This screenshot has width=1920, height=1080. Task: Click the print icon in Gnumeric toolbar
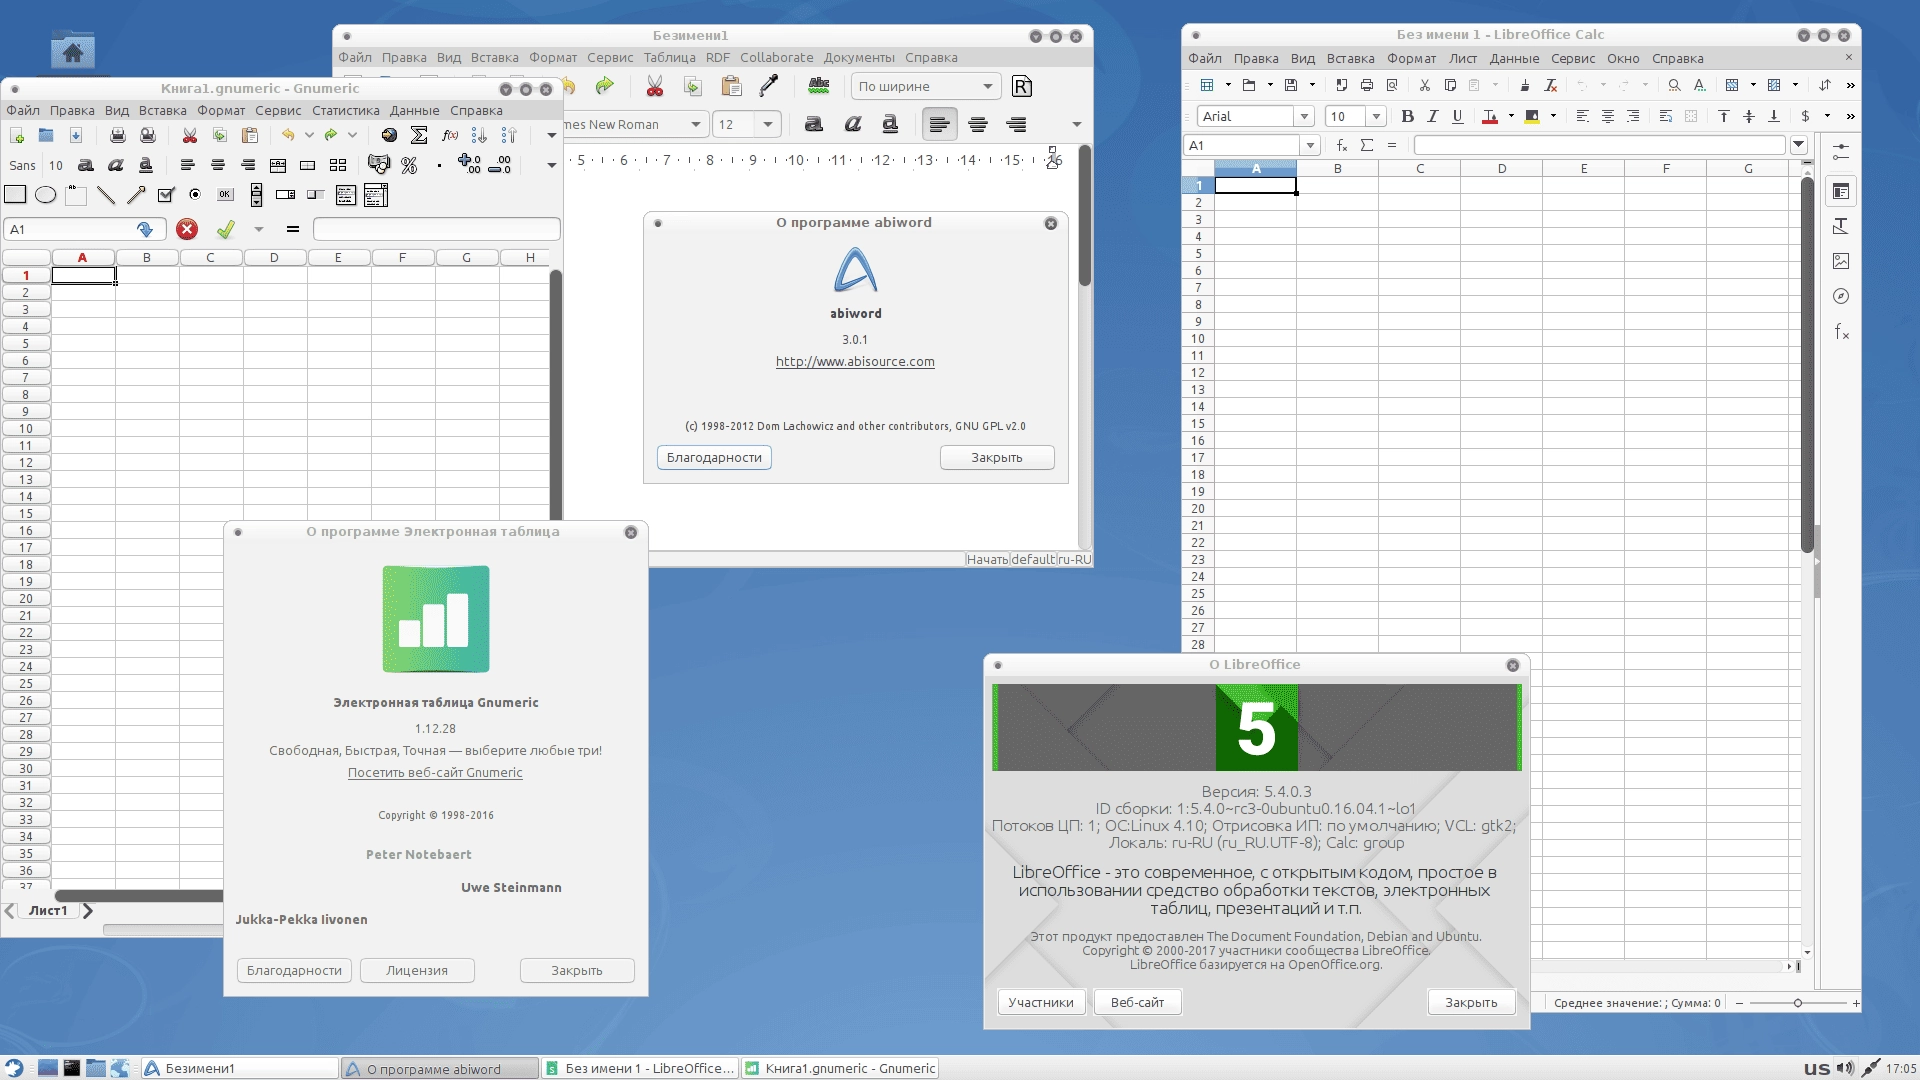[117, 135]
